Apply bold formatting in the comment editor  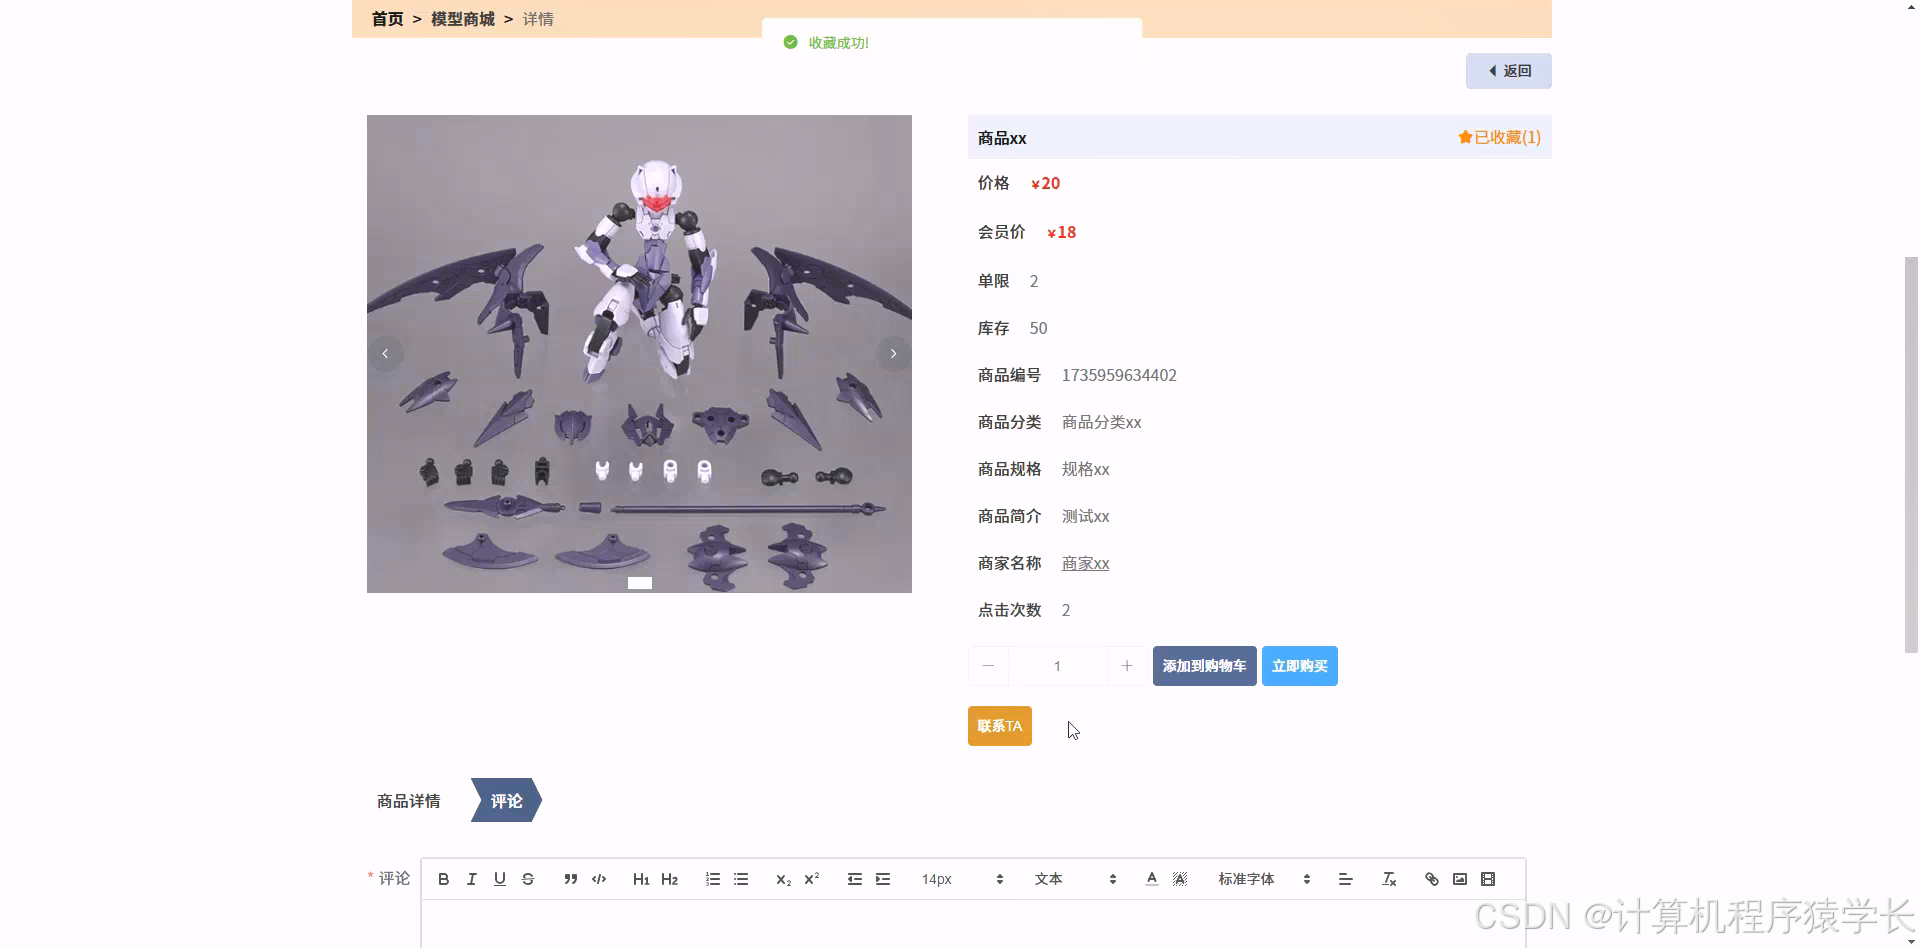[x=443, y=879]
